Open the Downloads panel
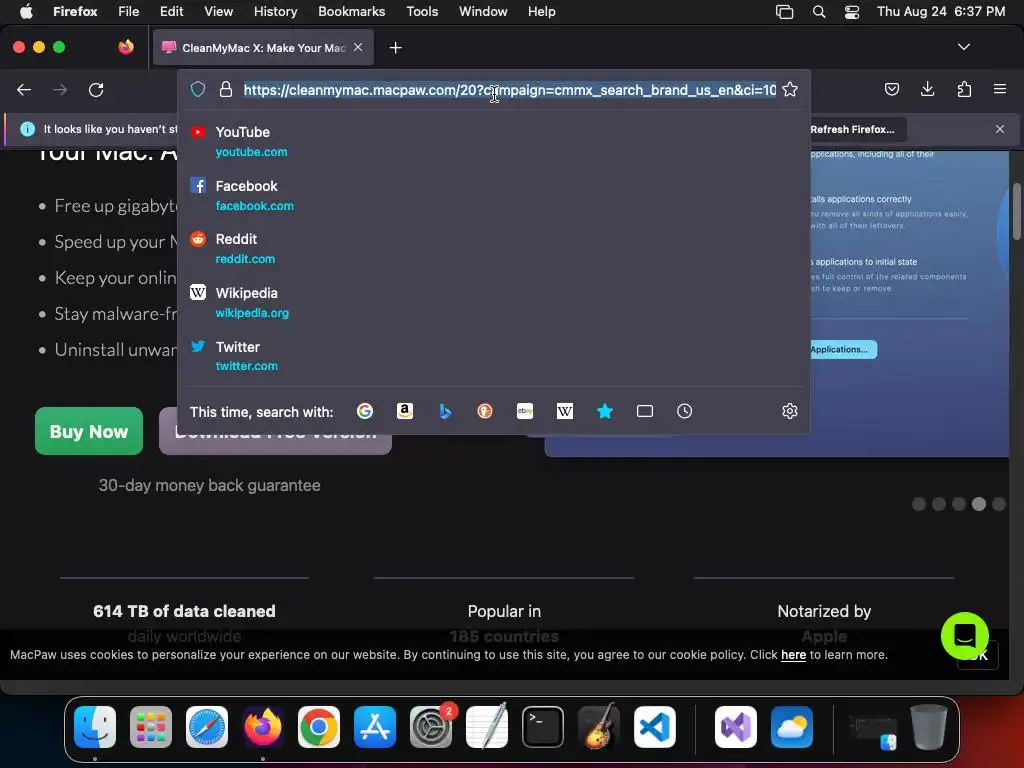This screenshot has width=1024, height=768. click(927, 89)
